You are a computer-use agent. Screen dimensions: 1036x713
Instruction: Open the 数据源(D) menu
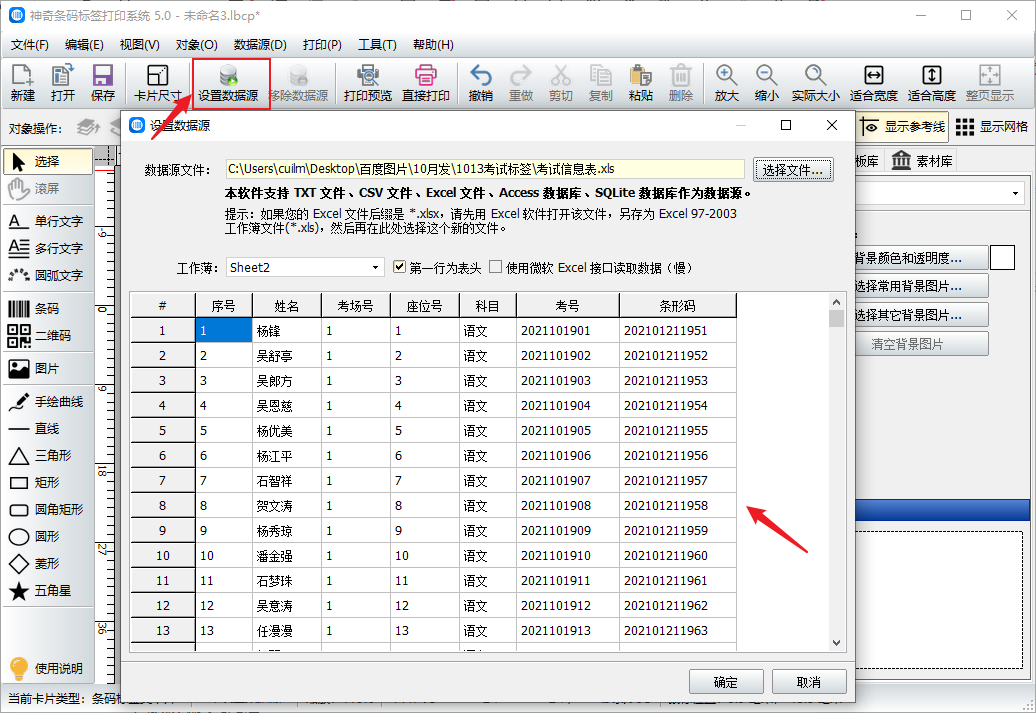[260, 45]
